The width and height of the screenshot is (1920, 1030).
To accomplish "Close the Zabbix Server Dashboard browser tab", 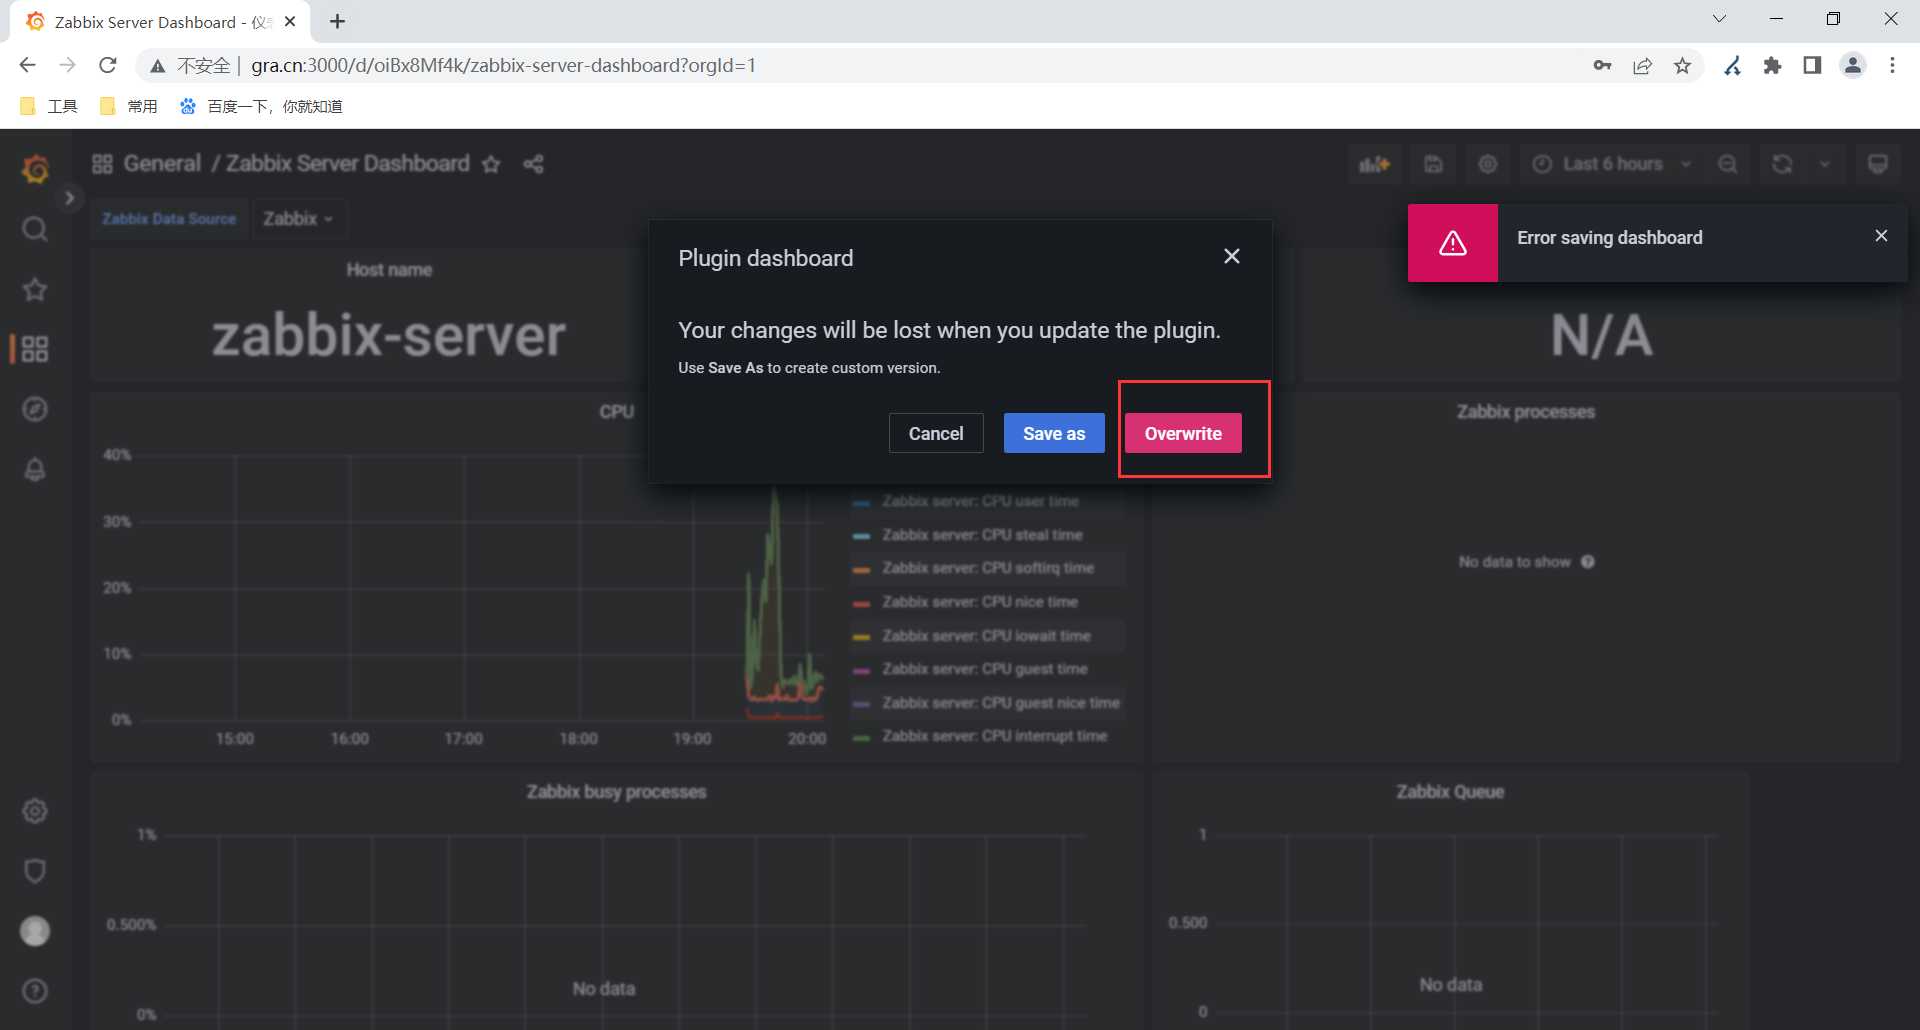I will pos(290,21).
